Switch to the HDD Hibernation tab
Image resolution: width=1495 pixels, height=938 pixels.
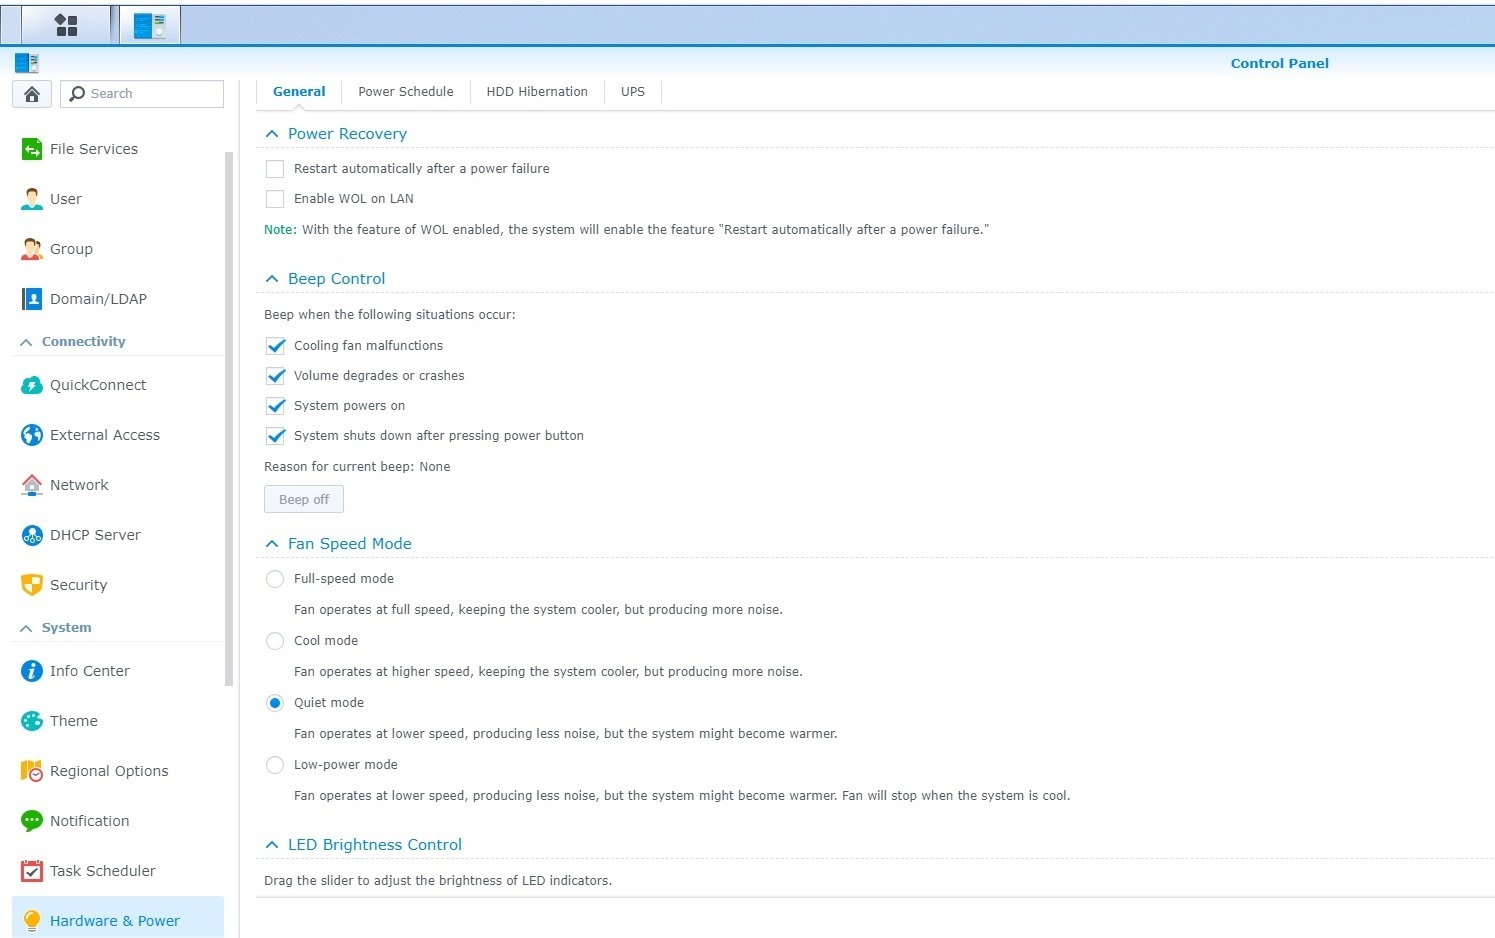point(537,92)
